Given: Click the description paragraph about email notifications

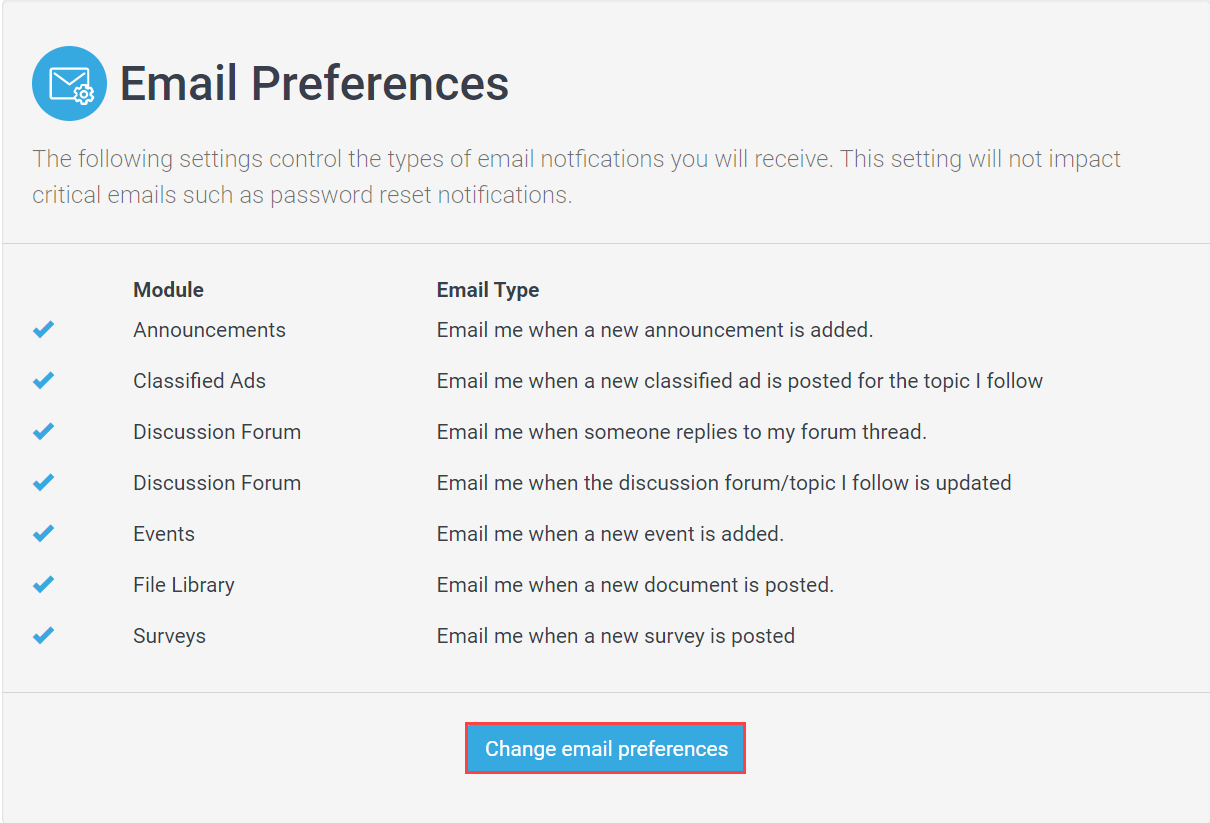Looking at the screenshot, I should (576, 177).
